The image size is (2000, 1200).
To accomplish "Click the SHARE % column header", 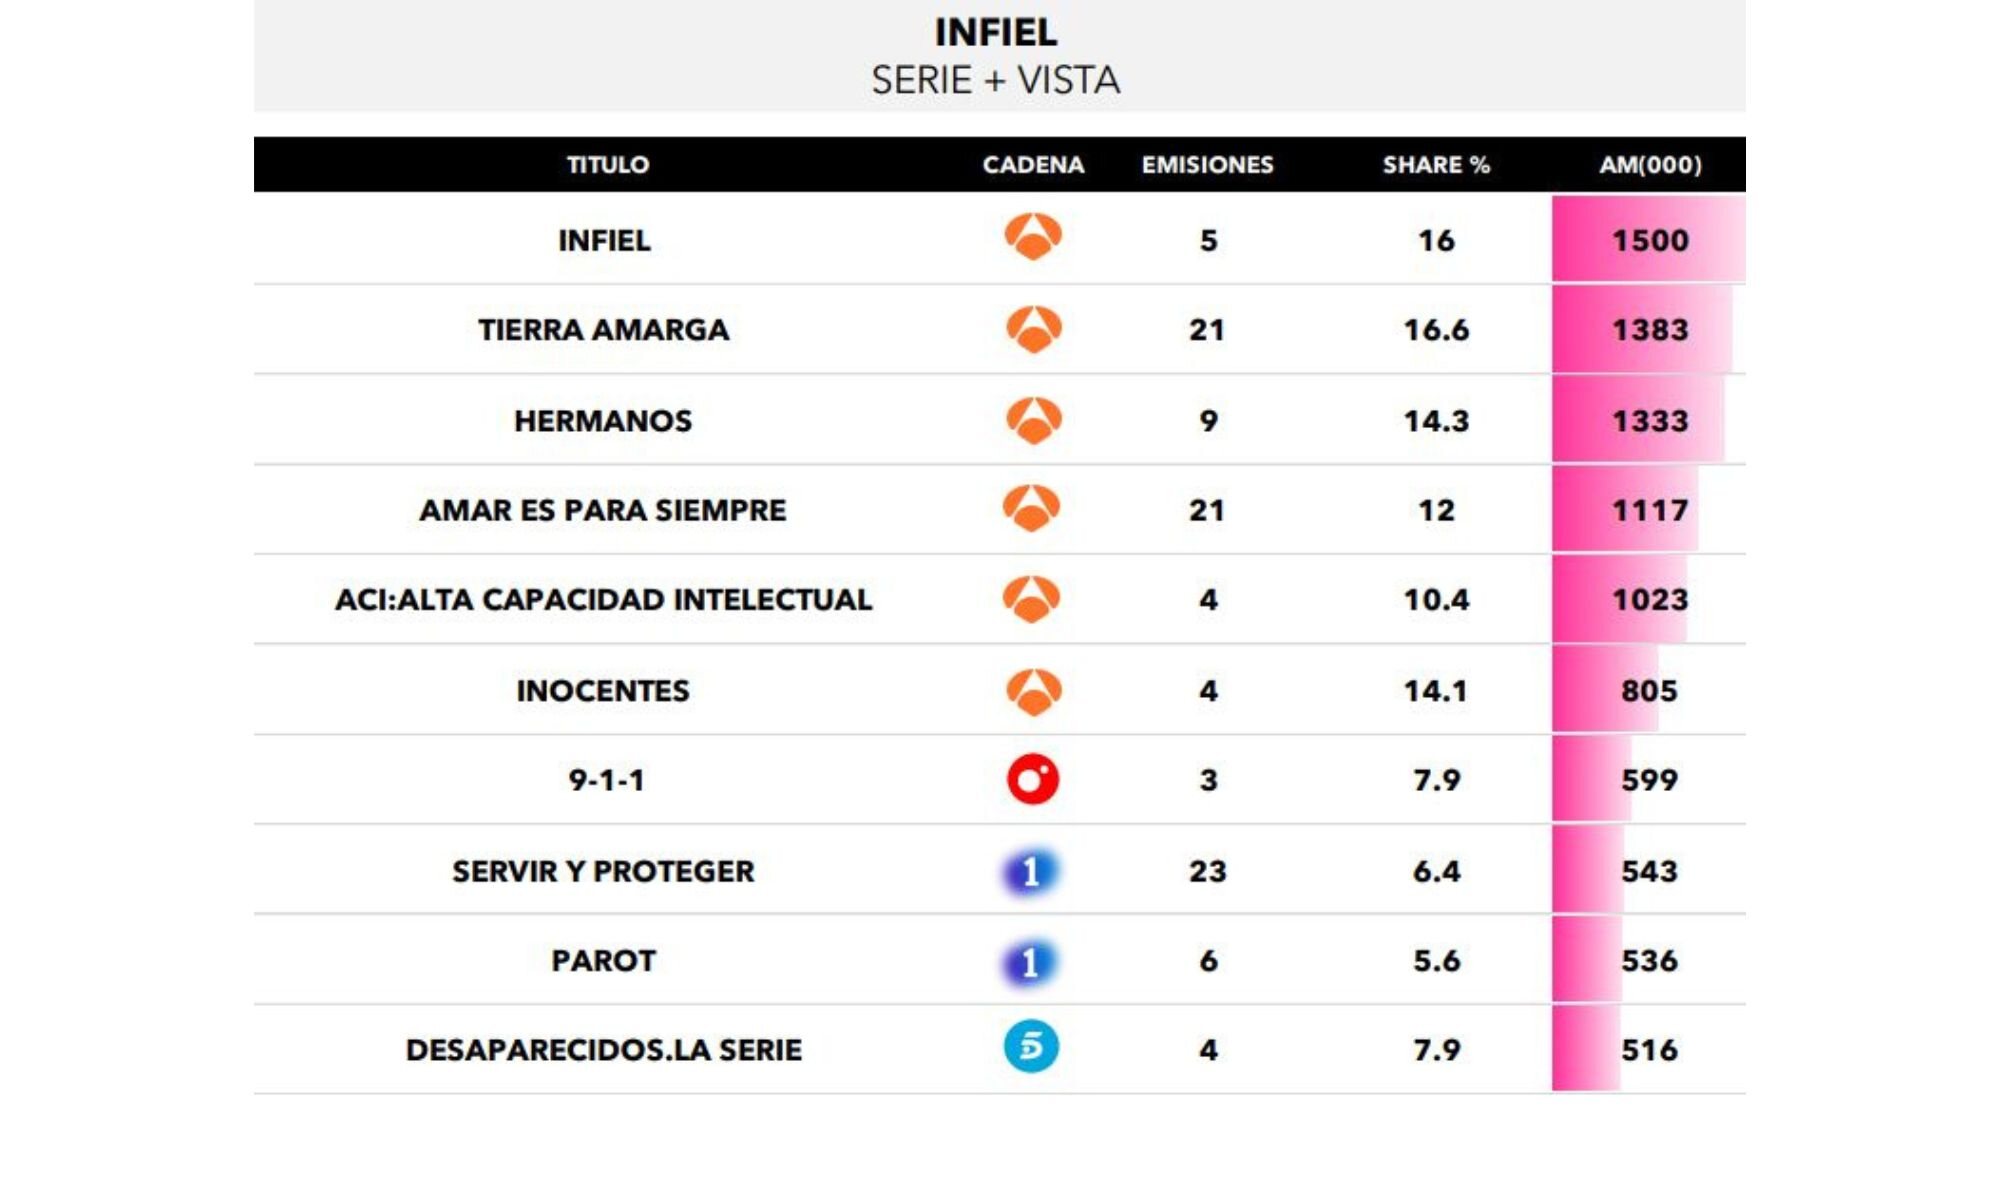I will [x=1436, y=165].
